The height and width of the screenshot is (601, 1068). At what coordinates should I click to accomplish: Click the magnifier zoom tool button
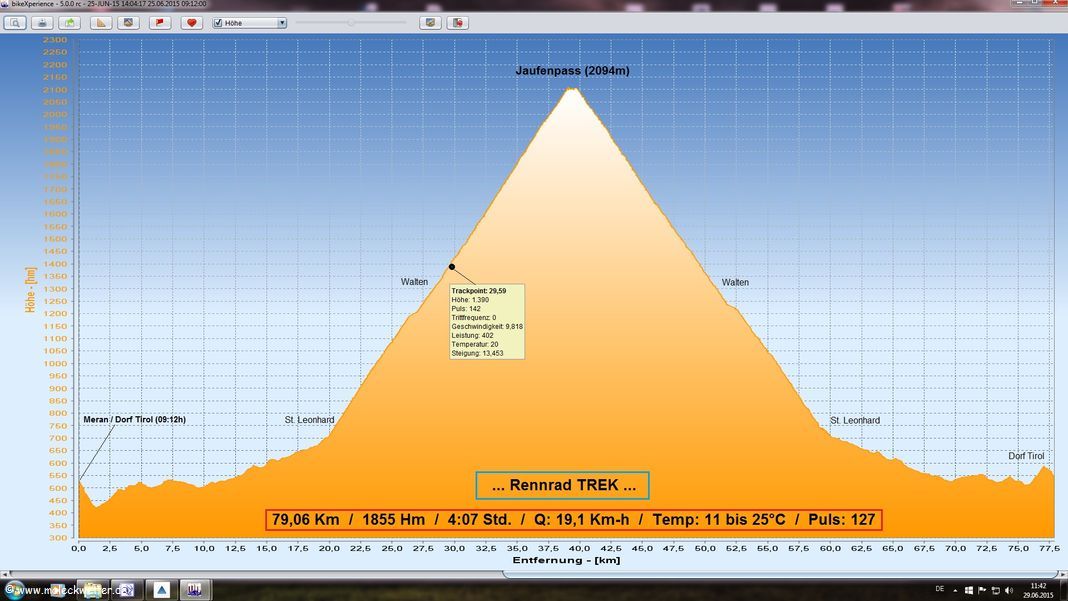click(x=15, y=22)
